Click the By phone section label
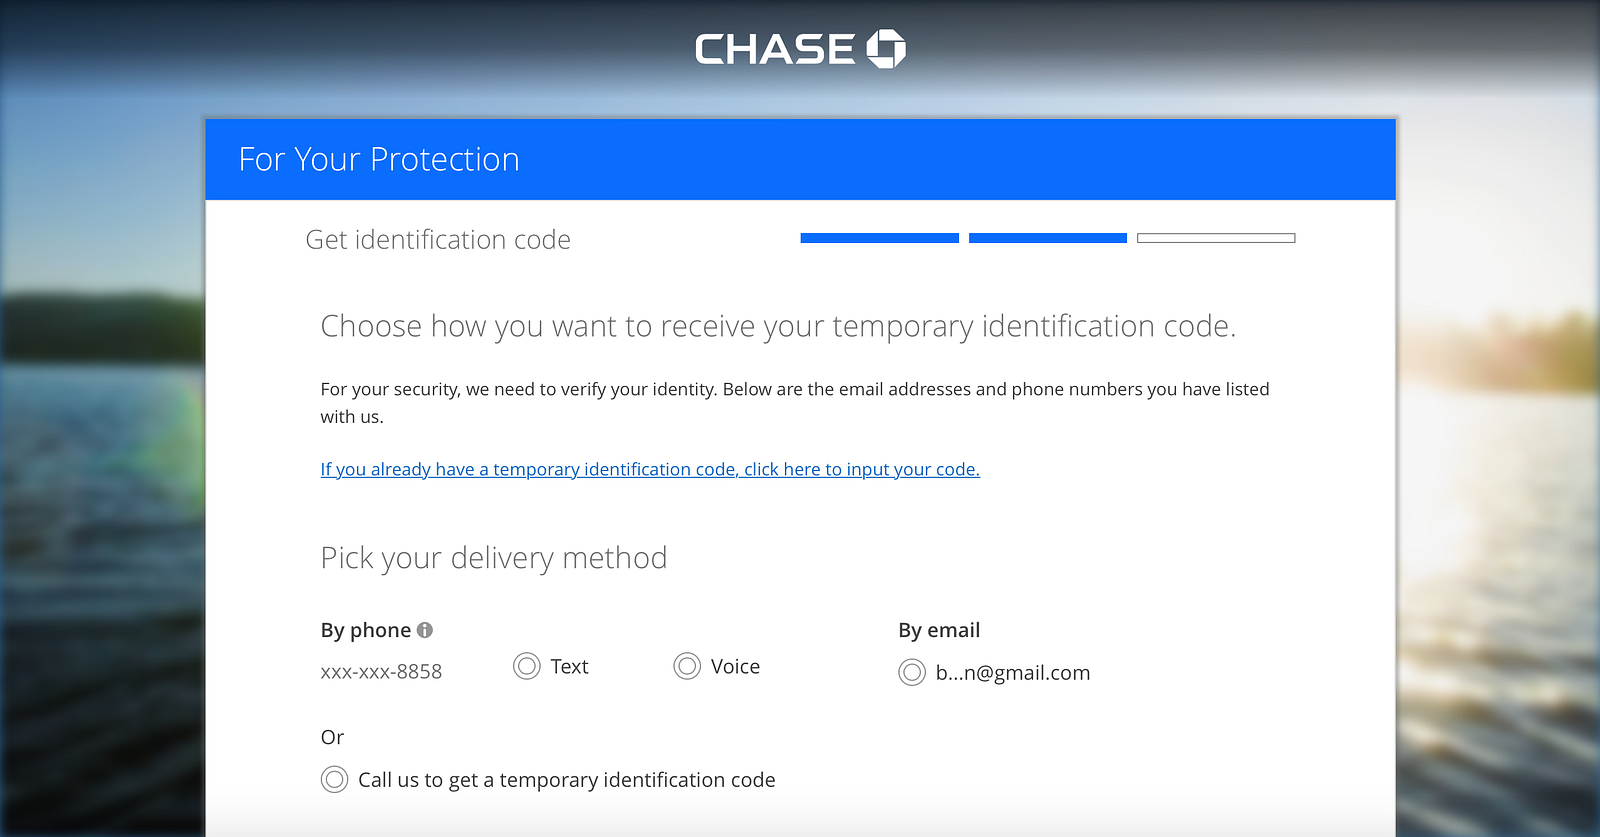The image size is (1600, 837). tap(366, 630)
